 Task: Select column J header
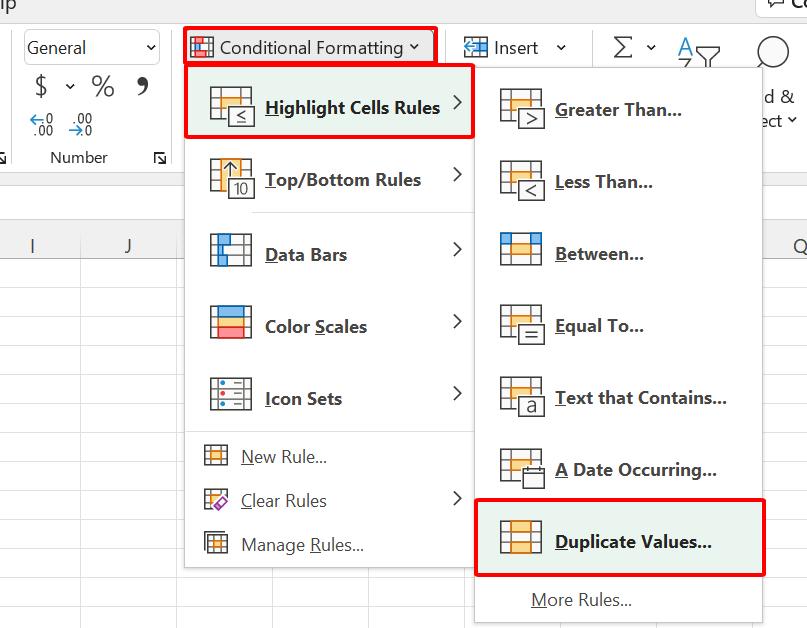pos(128,246)
